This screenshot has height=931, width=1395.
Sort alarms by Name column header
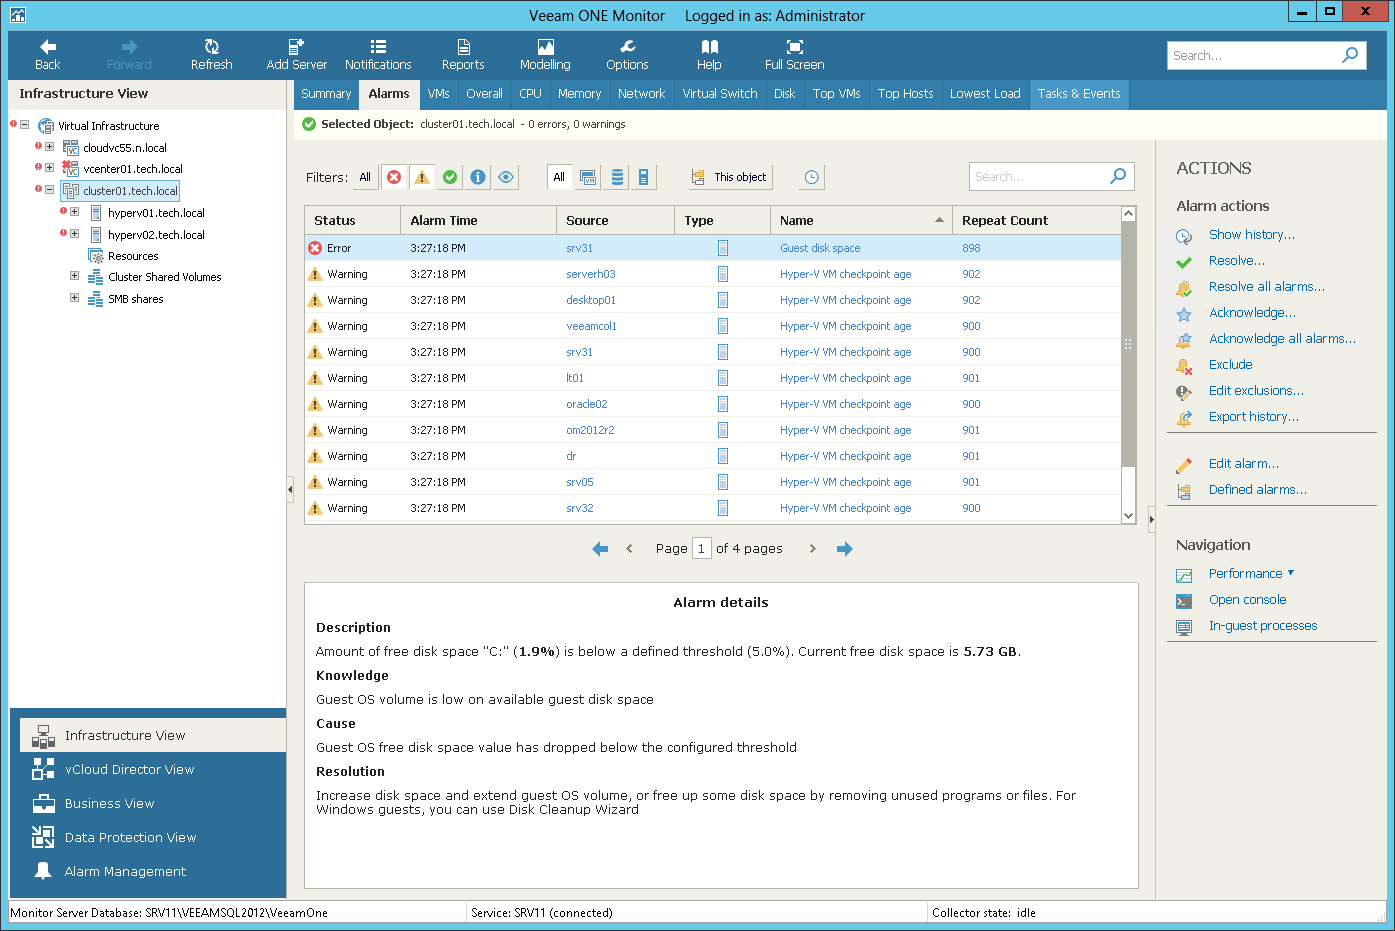click(x=860, y=220)
